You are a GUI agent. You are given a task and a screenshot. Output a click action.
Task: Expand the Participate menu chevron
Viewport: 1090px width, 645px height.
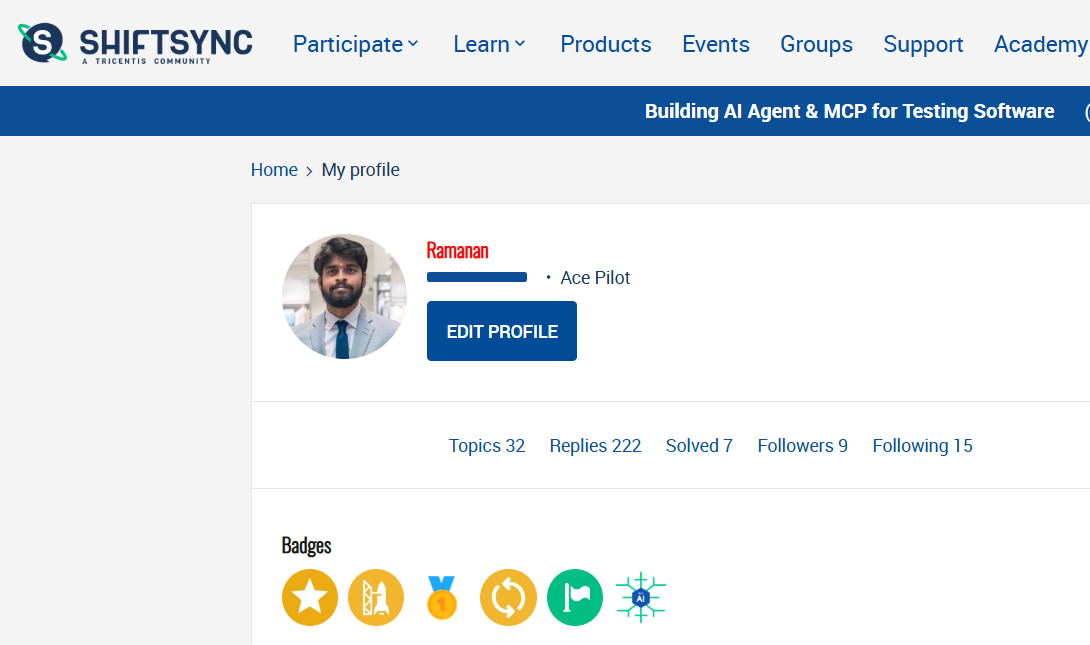413,44
